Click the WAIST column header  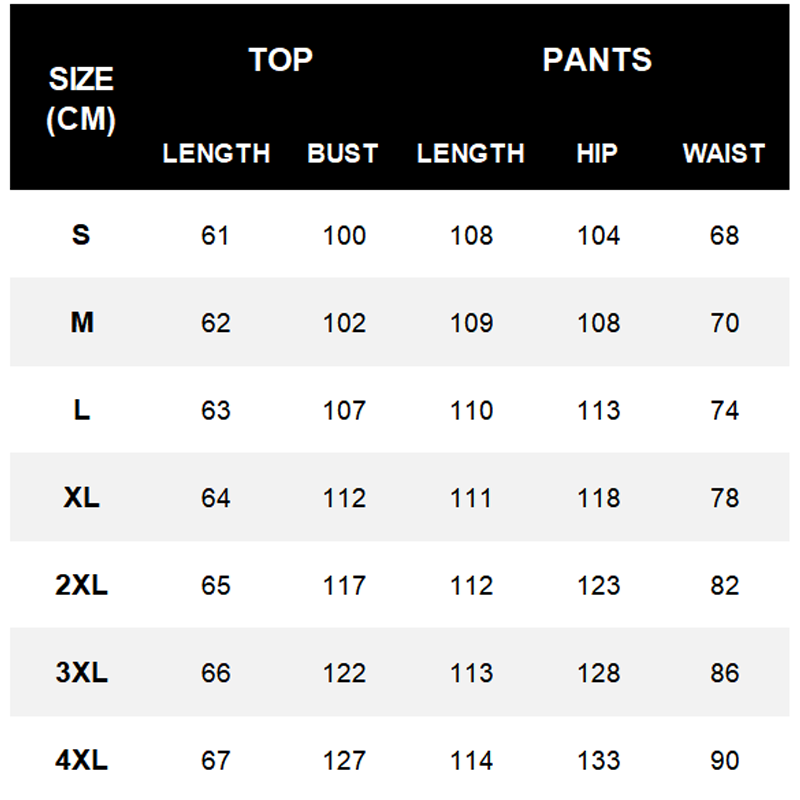click(x=723, y=154)
